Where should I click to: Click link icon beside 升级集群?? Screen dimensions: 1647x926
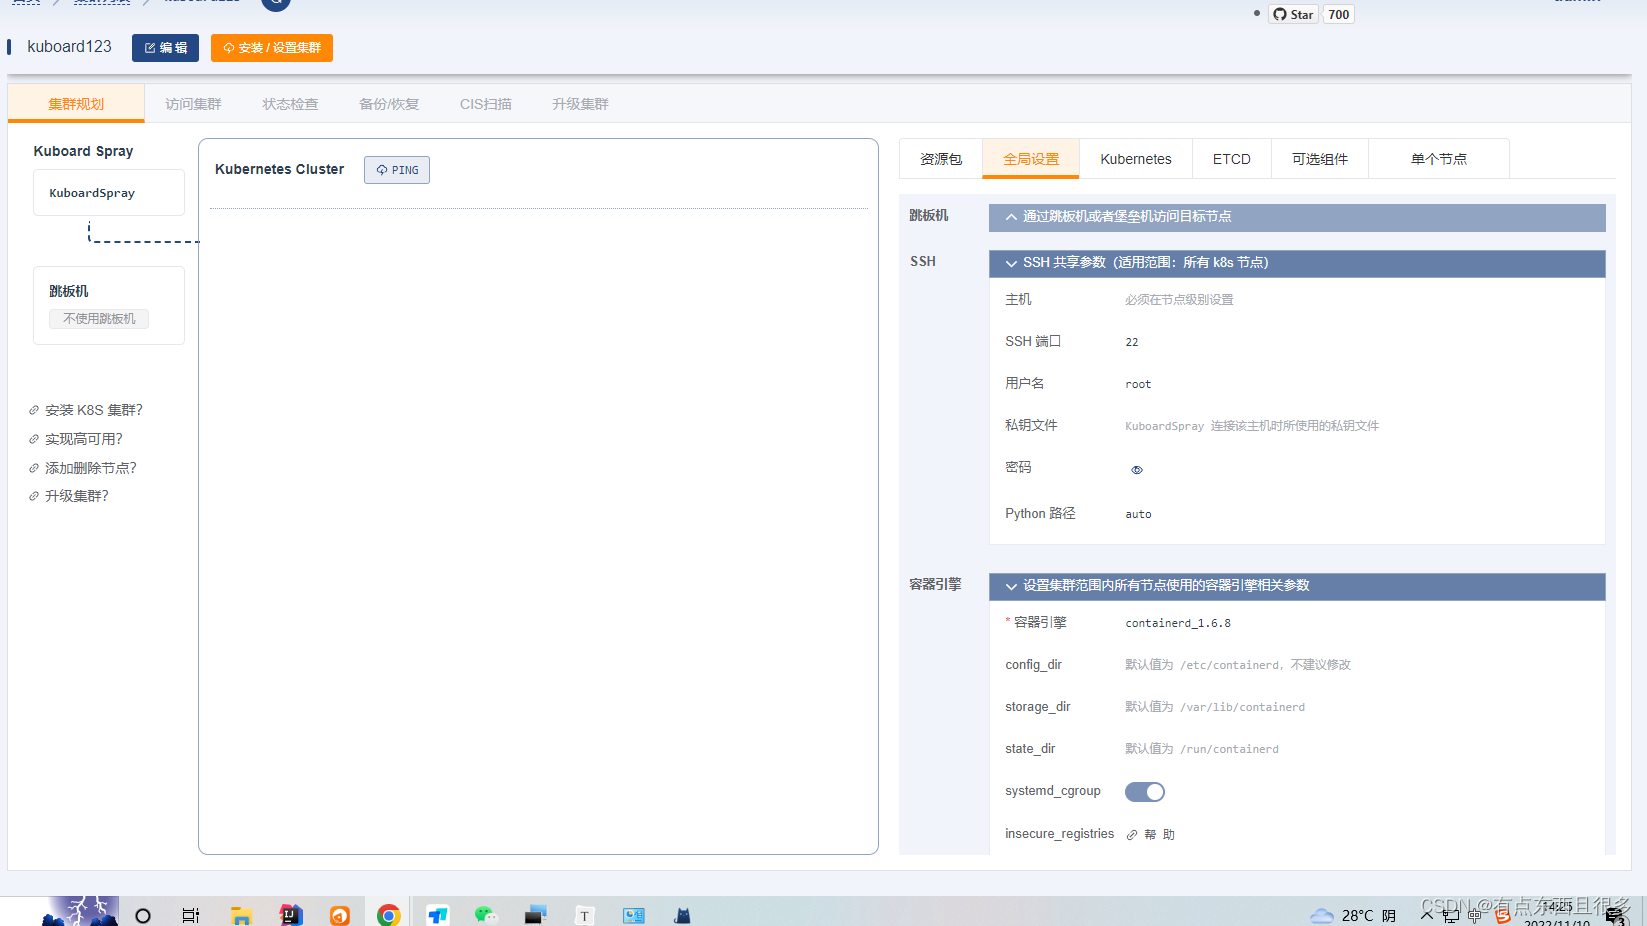click(34, 496)
